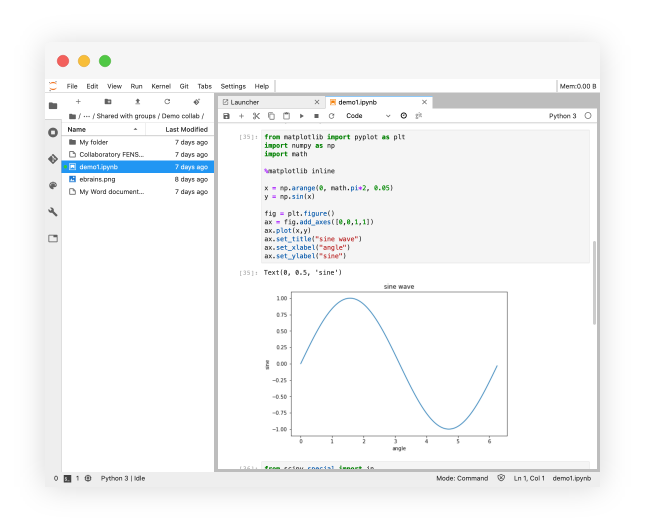Open ebrains.png in the file list

point(97,179)
